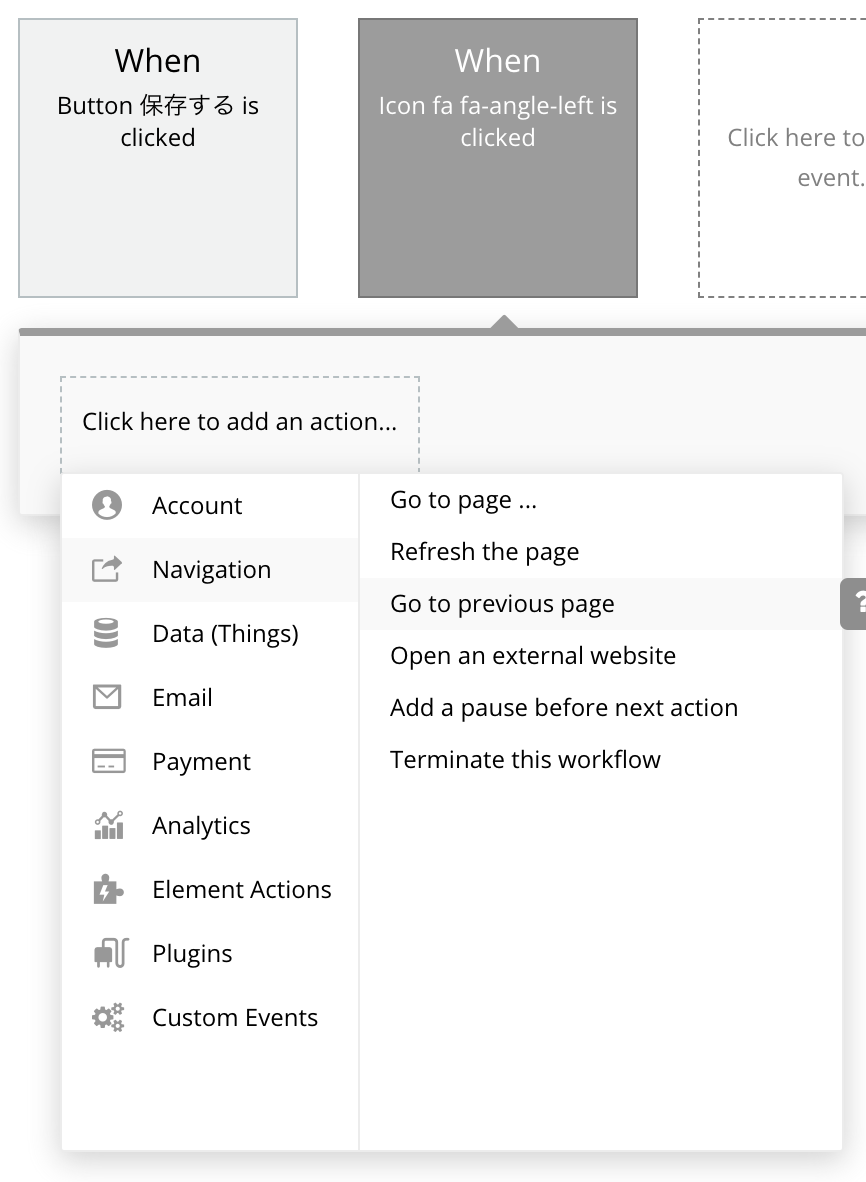This screenshot has width=866, height=1182.
Task: Pick "Go to previous page" action
Action: [502, 604]
